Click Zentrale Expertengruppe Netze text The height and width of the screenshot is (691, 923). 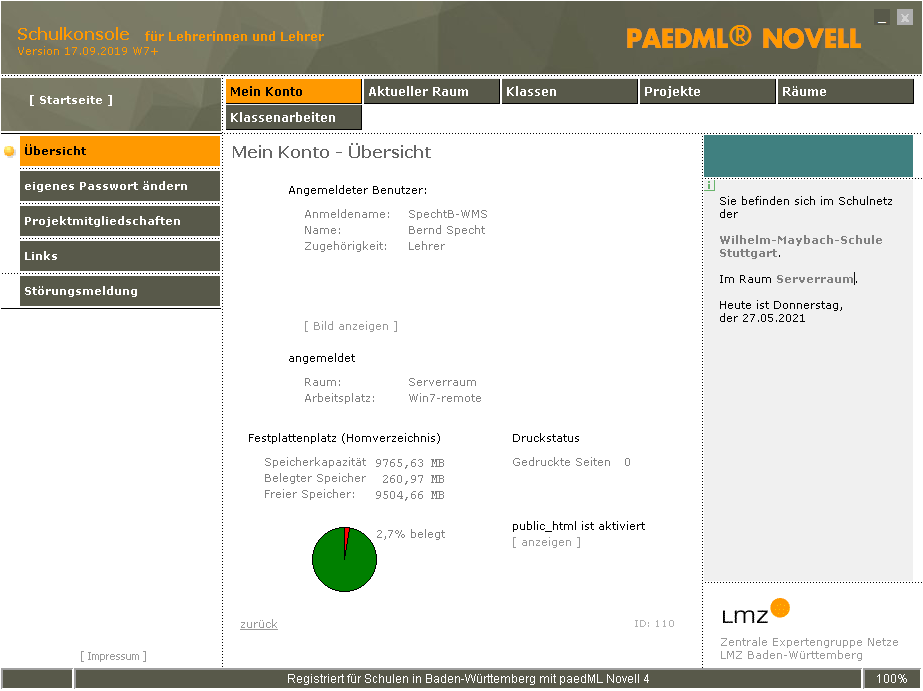(809, 642)
